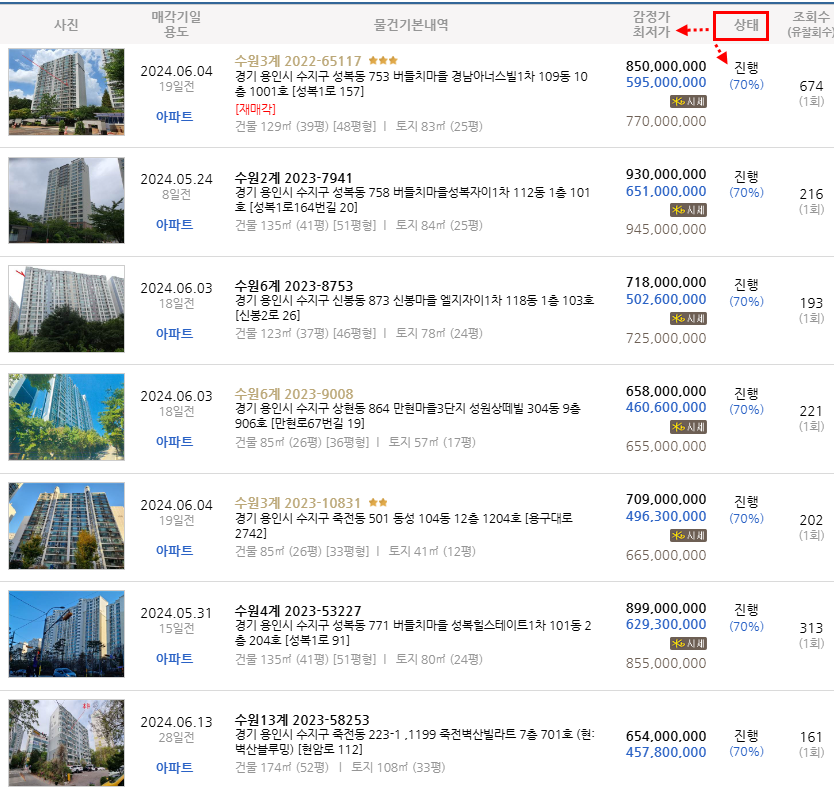This screenshot has height=797, width=834.
Task: Click 아파트 link in the 2022-65117 row
Action: point(174,117)
